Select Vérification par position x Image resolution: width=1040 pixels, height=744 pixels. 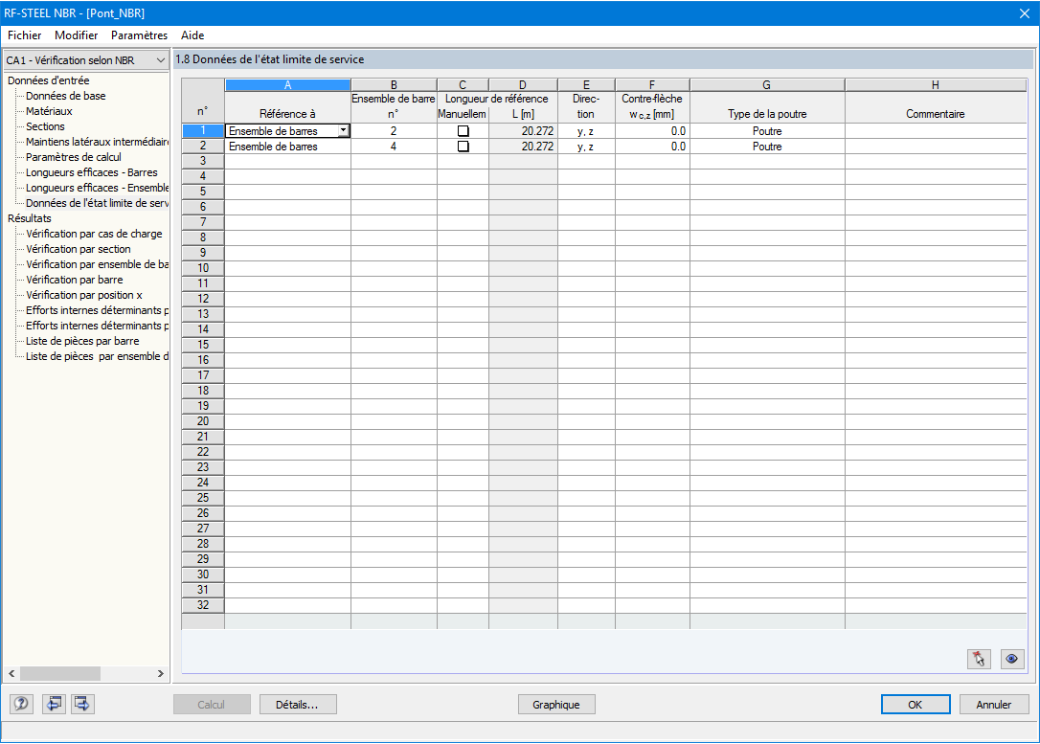coord(84,294)
